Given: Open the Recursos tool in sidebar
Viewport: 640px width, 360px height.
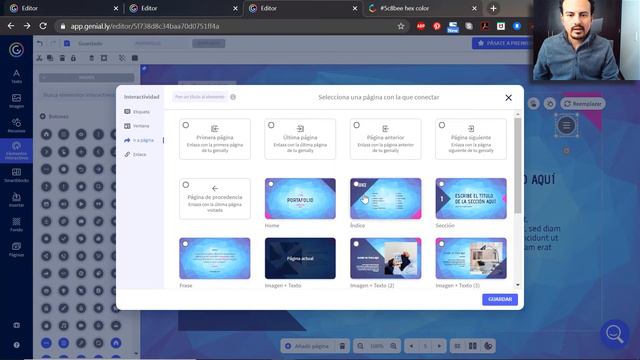Looking at the screenshot, I should point(16,126).
